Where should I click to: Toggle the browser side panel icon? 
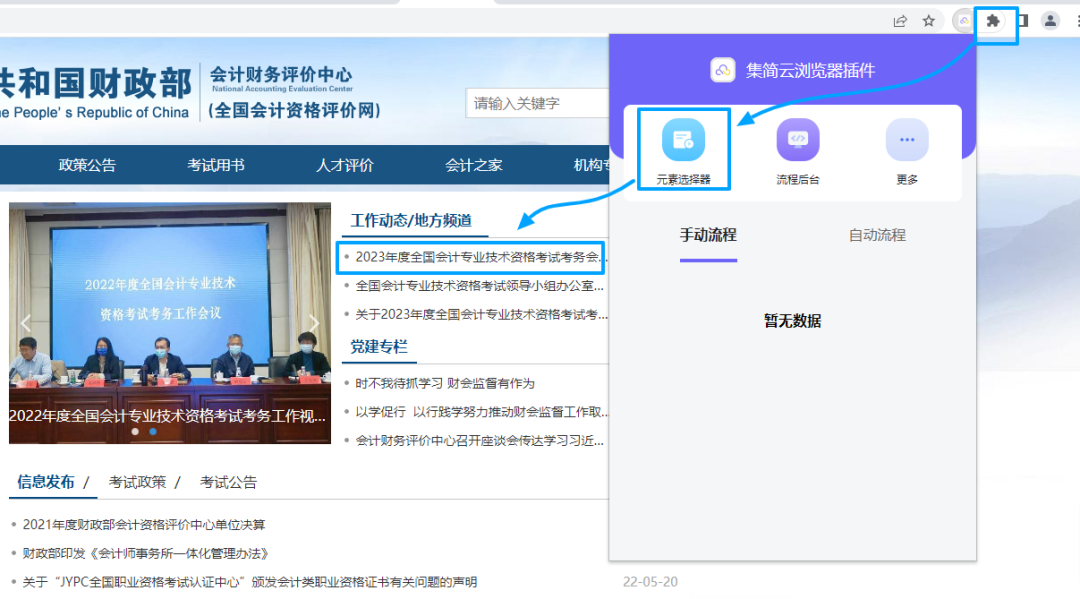point(1023,21)
